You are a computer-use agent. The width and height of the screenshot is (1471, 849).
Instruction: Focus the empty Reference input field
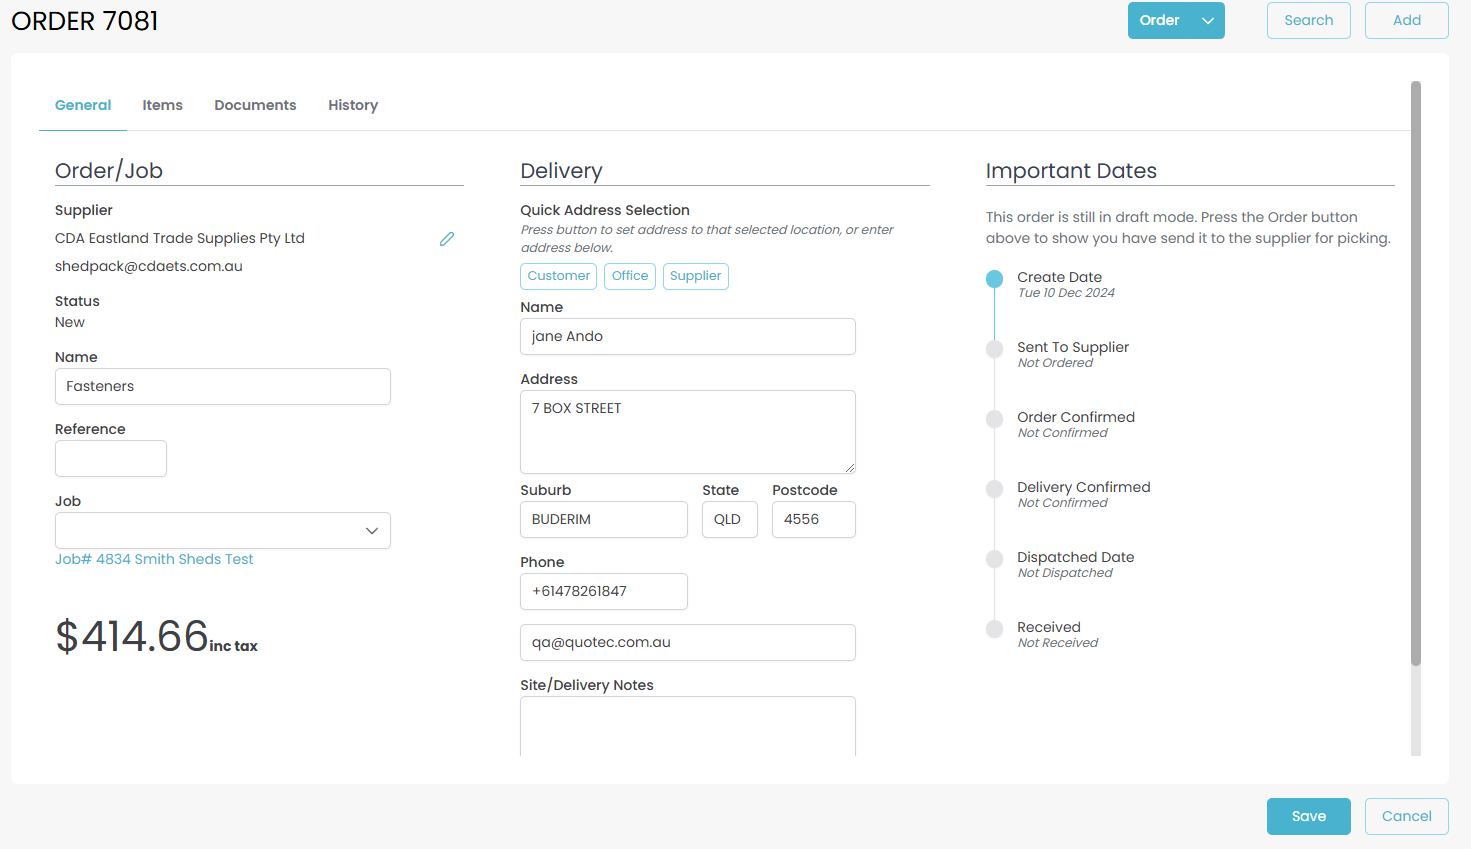pyautogui.click(x=111, y=459)
